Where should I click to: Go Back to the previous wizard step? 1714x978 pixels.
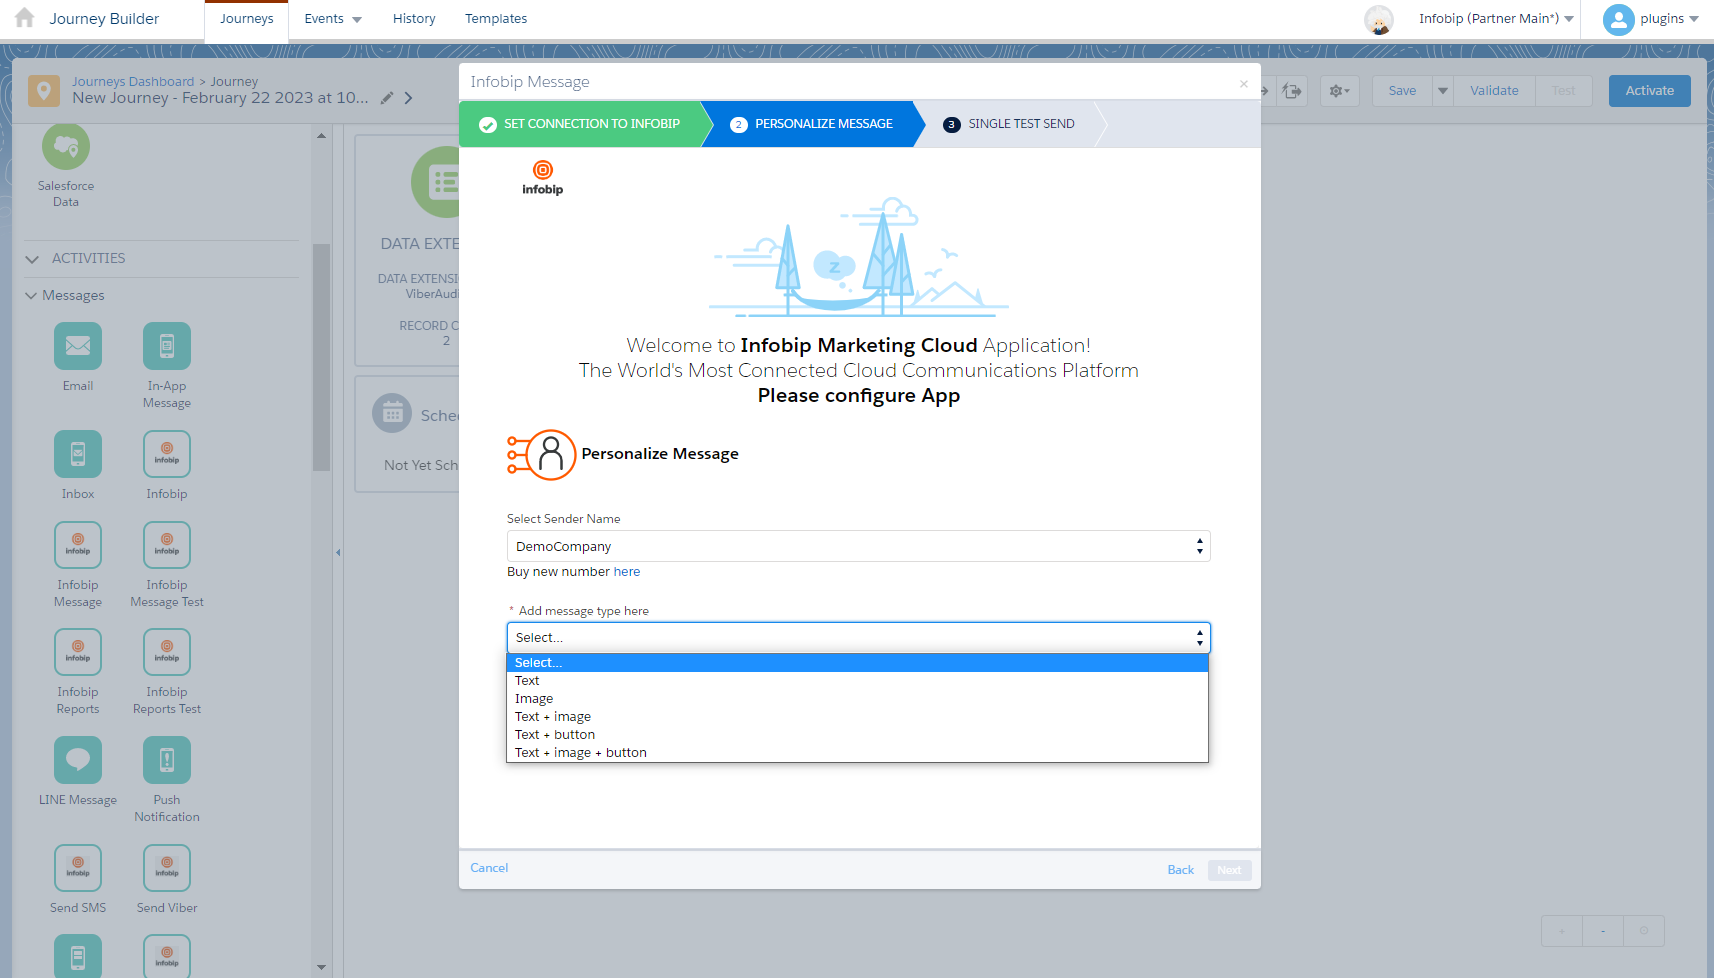click(x=1180, y=870)
